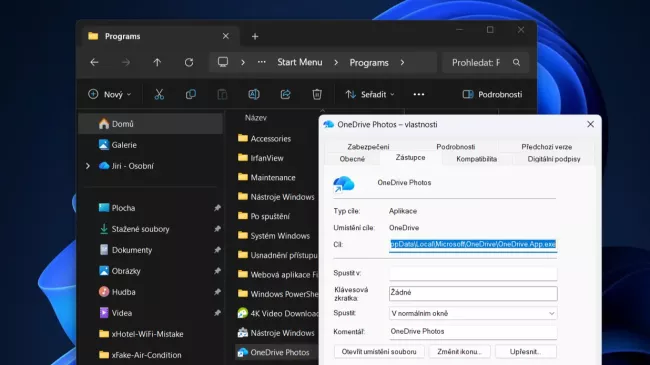Switch to the Předchozí verze tab
The image size is (650, 365).
pyautogui.click(x=546, y=146)
